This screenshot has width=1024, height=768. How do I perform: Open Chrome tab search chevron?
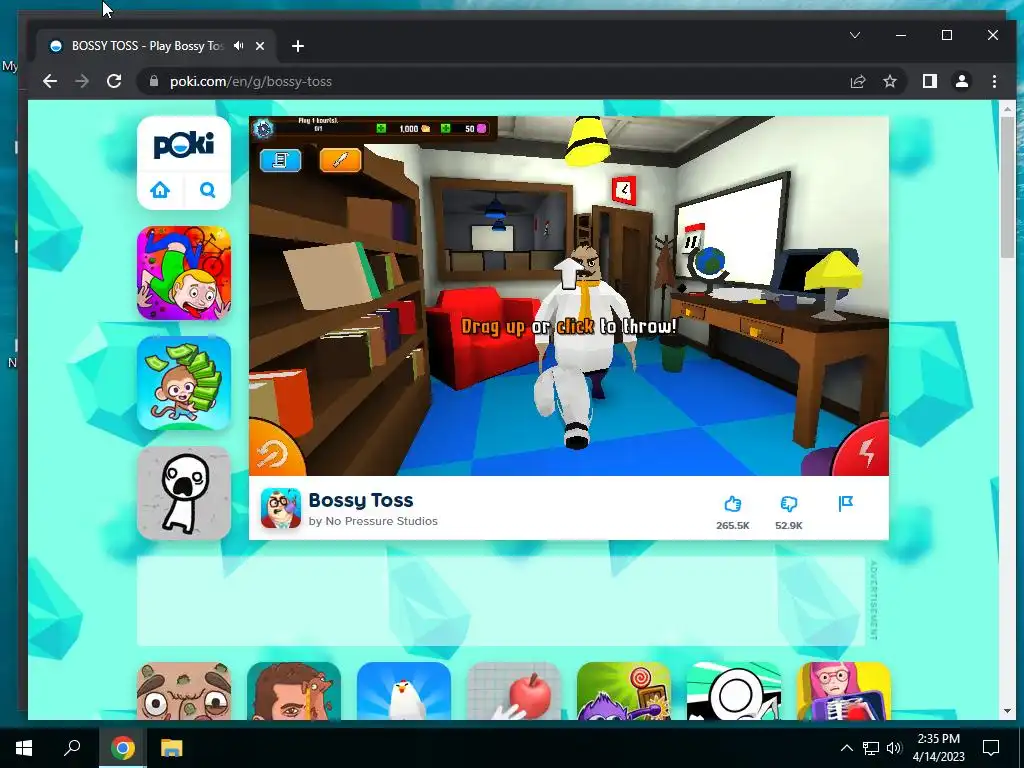pyautogui.click(x=855, y=35)
